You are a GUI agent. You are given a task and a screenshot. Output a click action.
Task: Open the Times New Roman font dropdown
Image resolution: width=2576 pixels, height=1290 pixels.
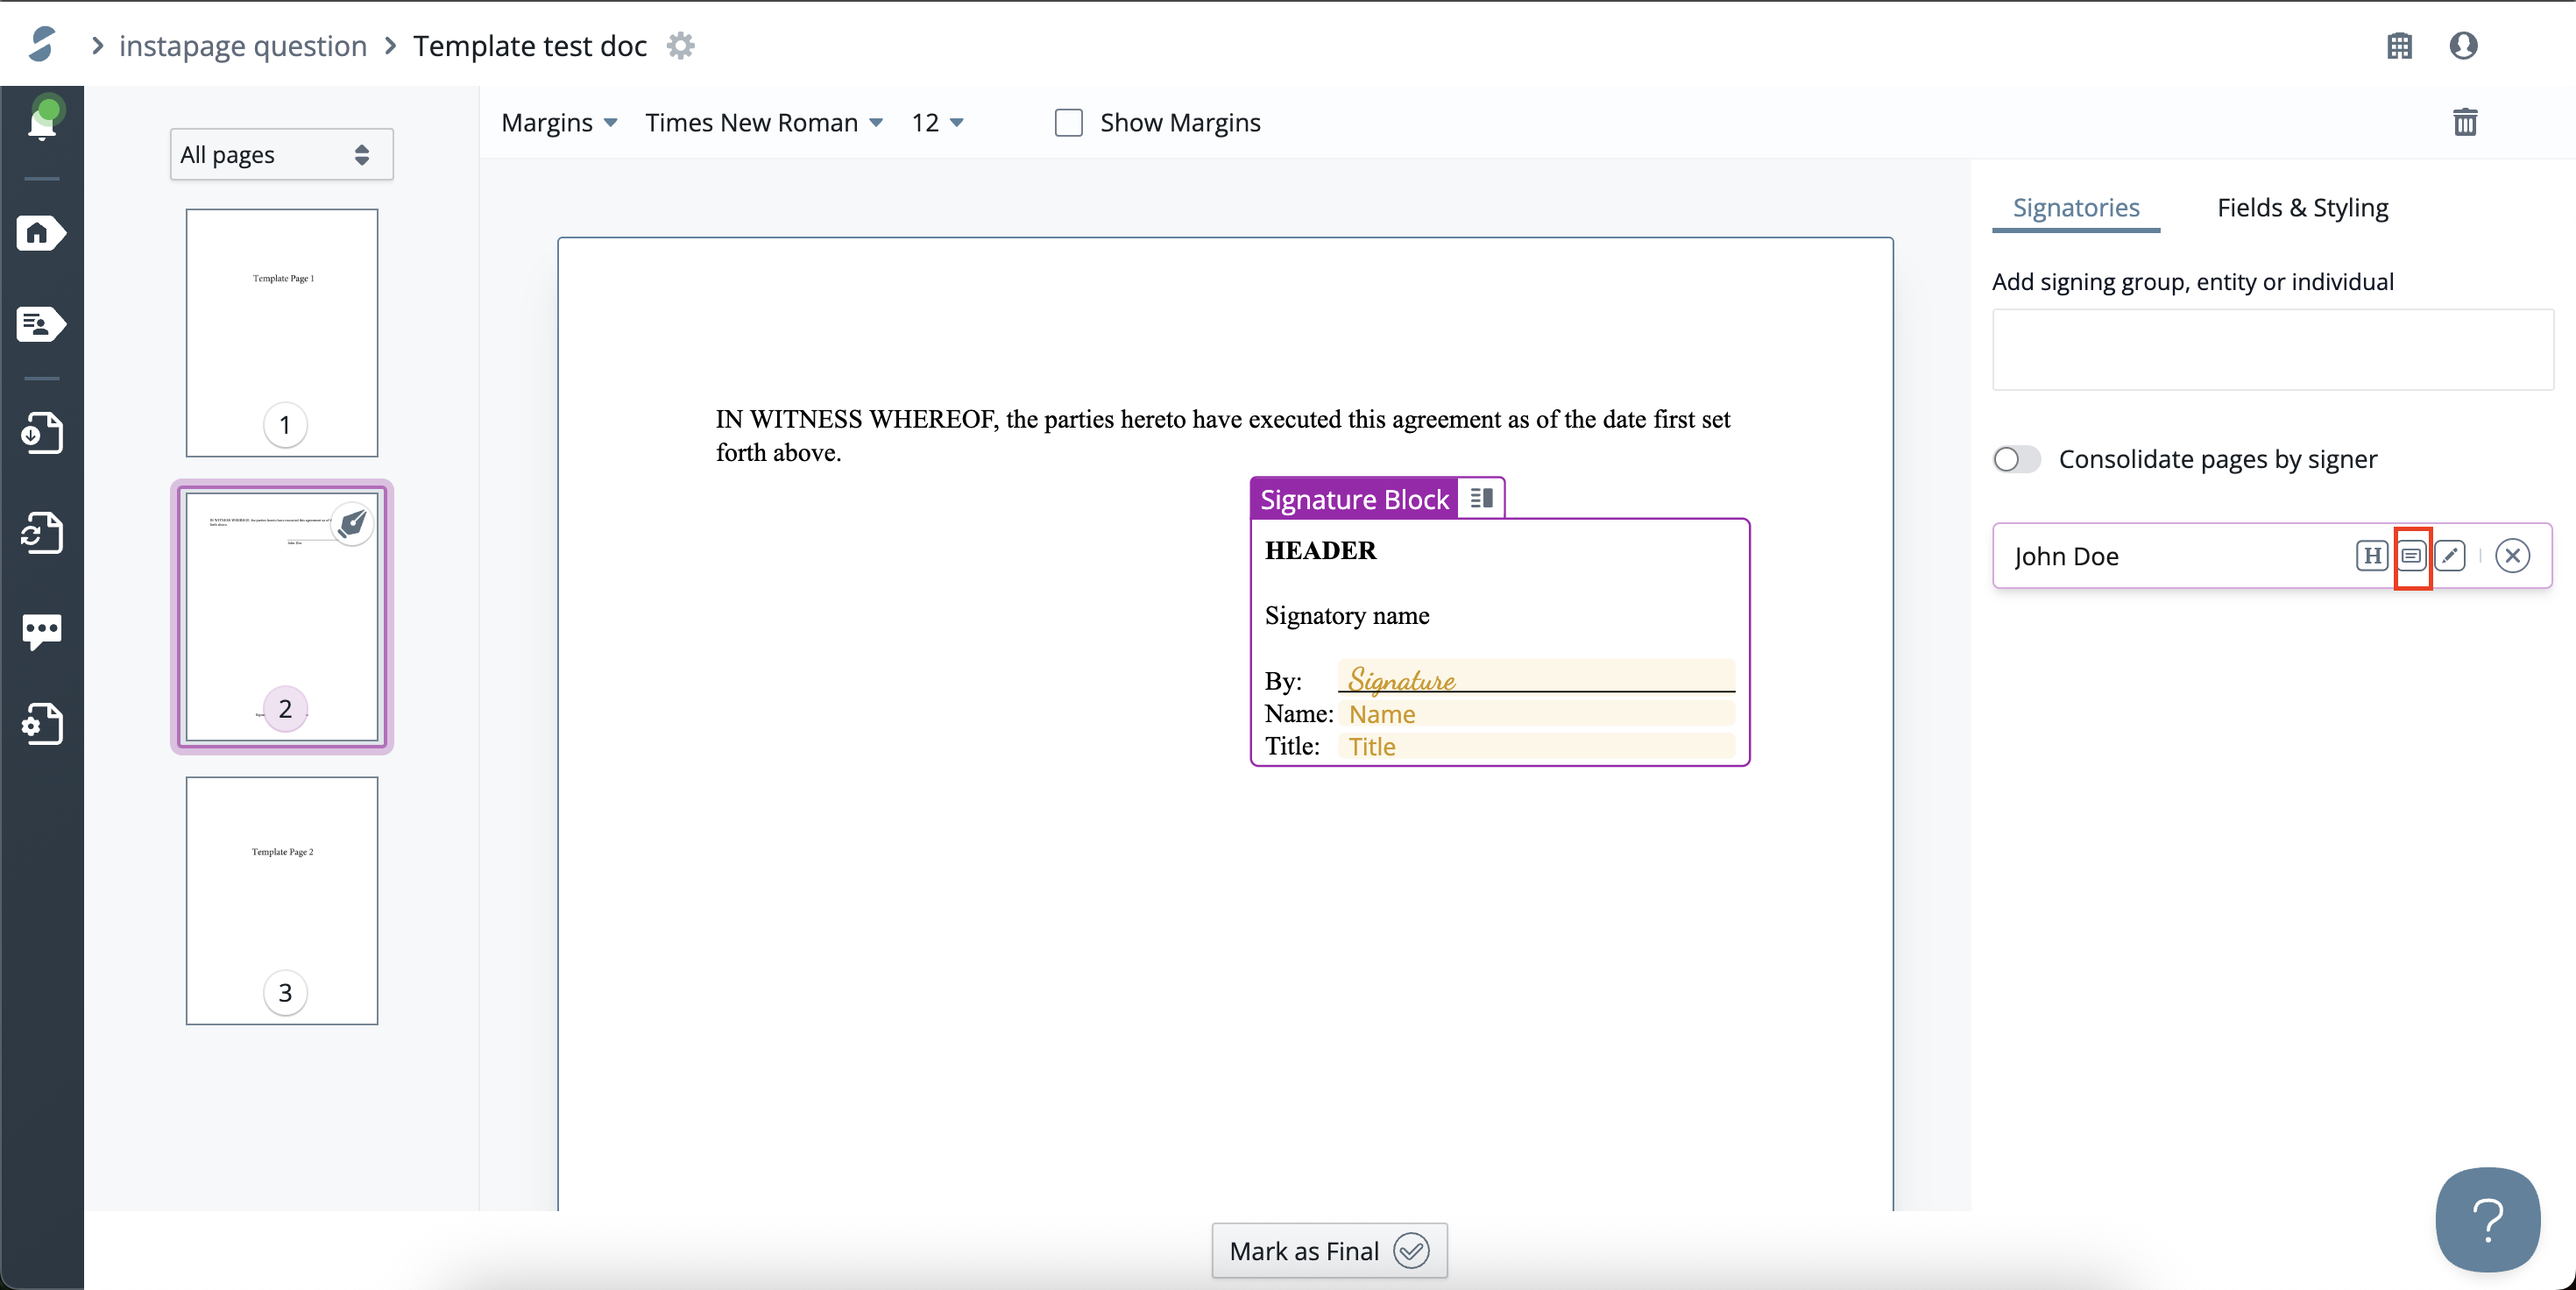click(764, 122)
